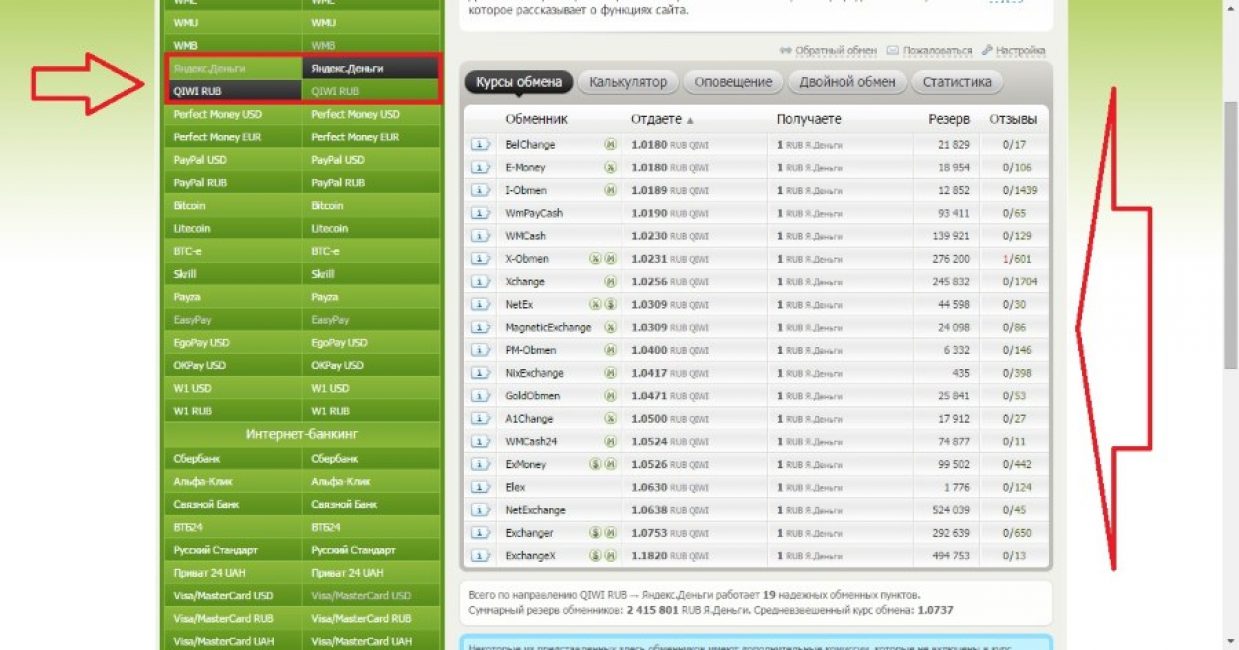This screenshot has height=650, width=1239.
Task: Select W1 RUB in the left currency column
Action: click(233, 411)
